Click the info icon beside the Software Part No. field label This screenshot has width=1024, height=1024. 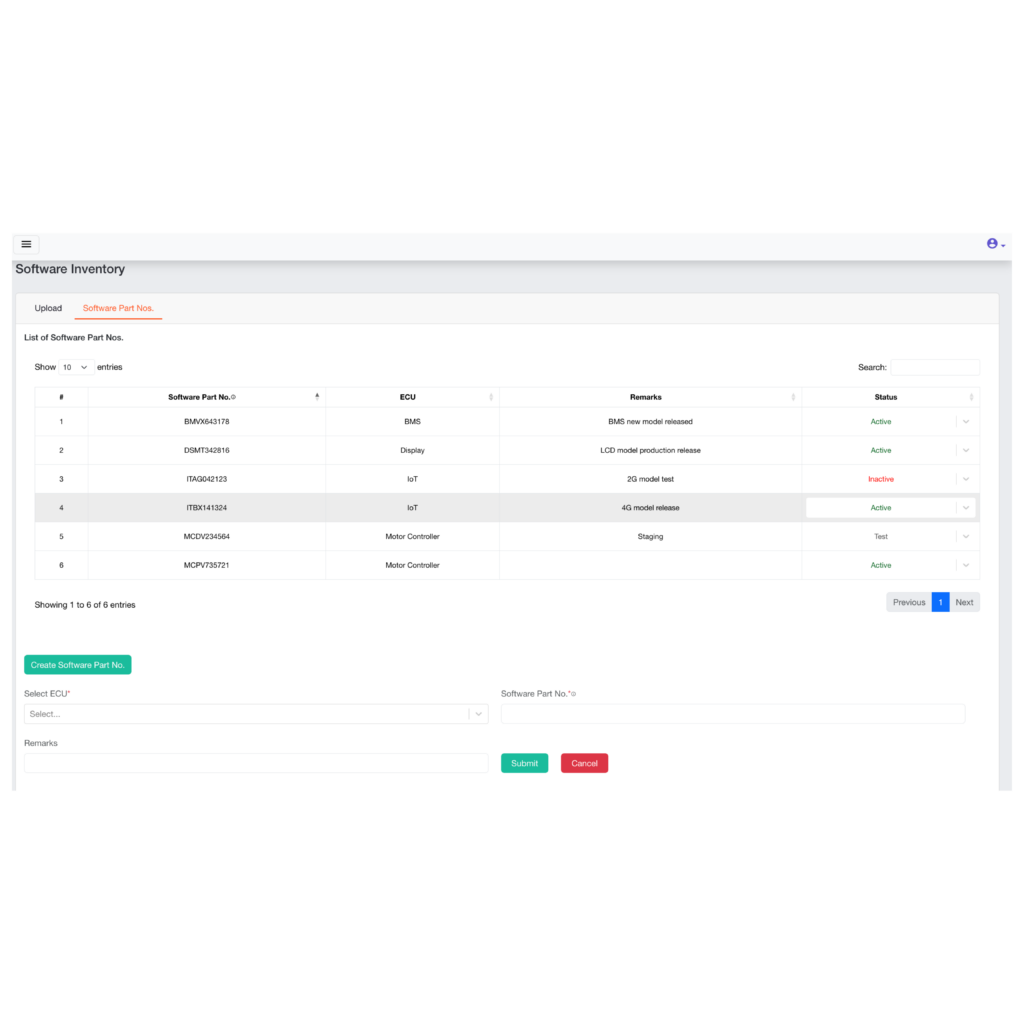(x=575, y=692)
